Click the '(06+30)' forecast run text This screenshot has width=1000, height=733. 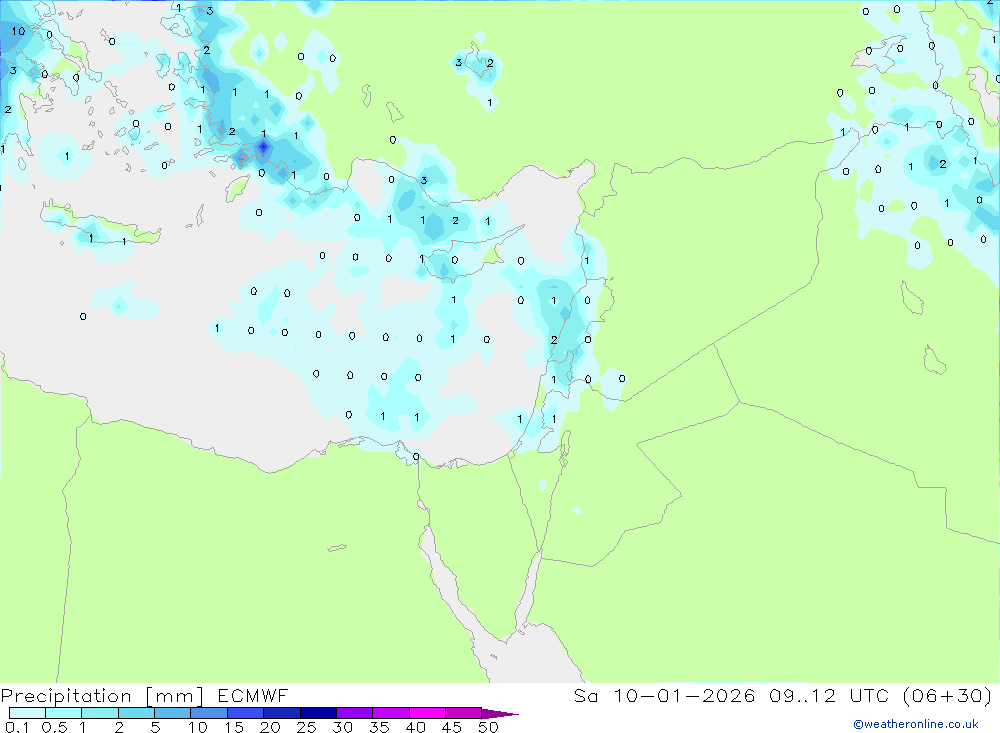coord(948,695)
